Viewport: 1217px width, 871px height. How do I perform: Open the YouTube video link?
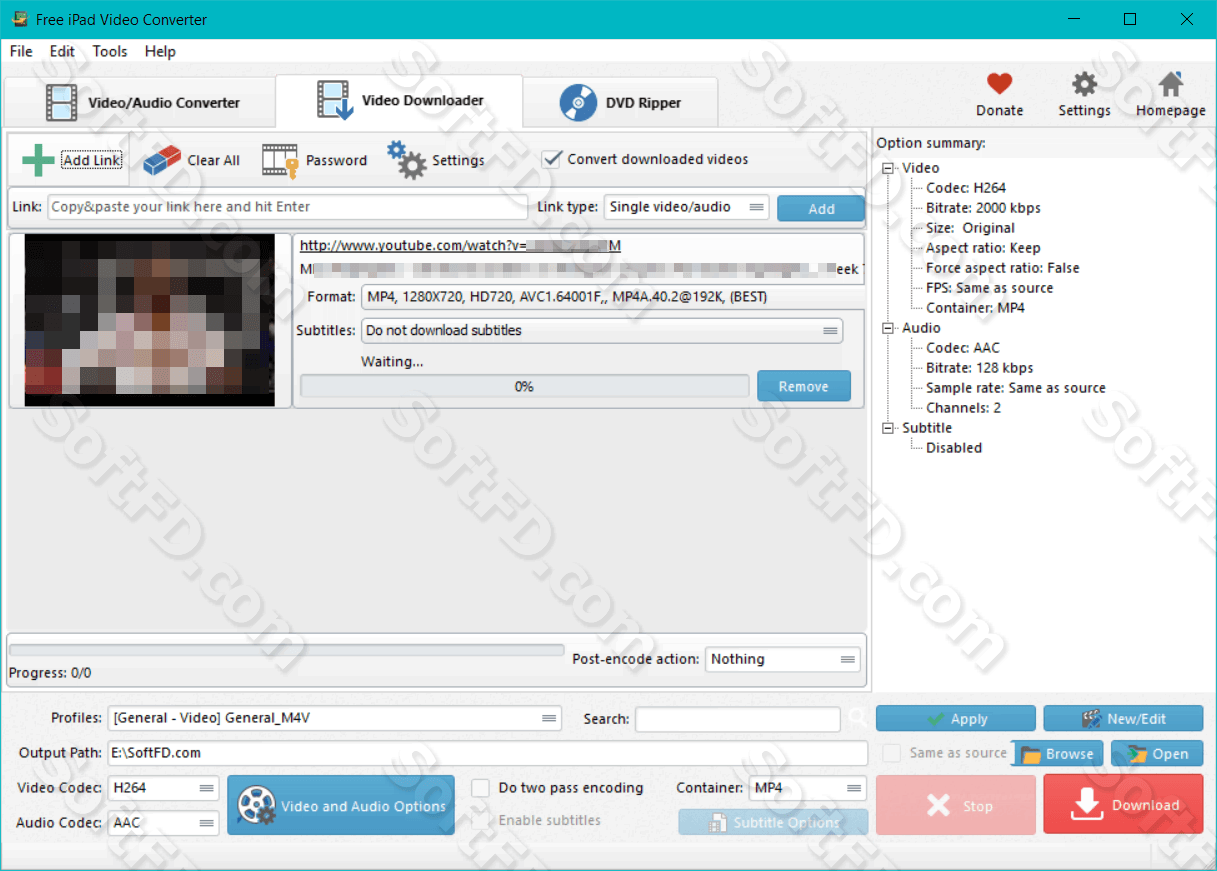pos(460,245)
